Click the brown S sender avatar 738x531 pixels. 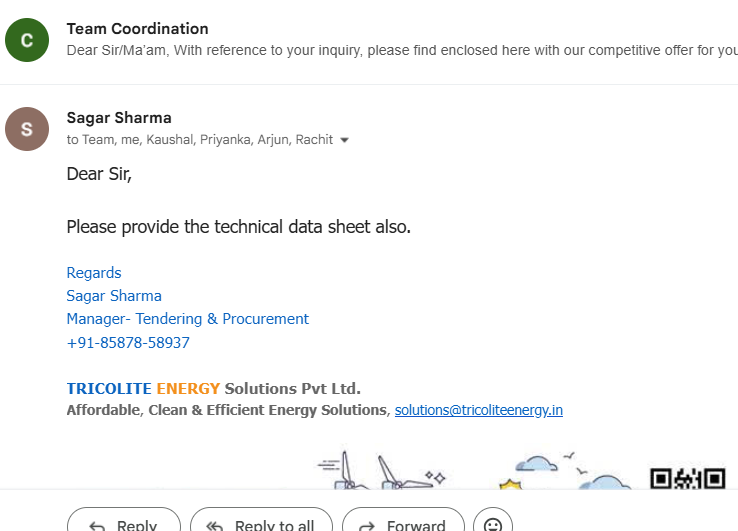pos(27,129)
